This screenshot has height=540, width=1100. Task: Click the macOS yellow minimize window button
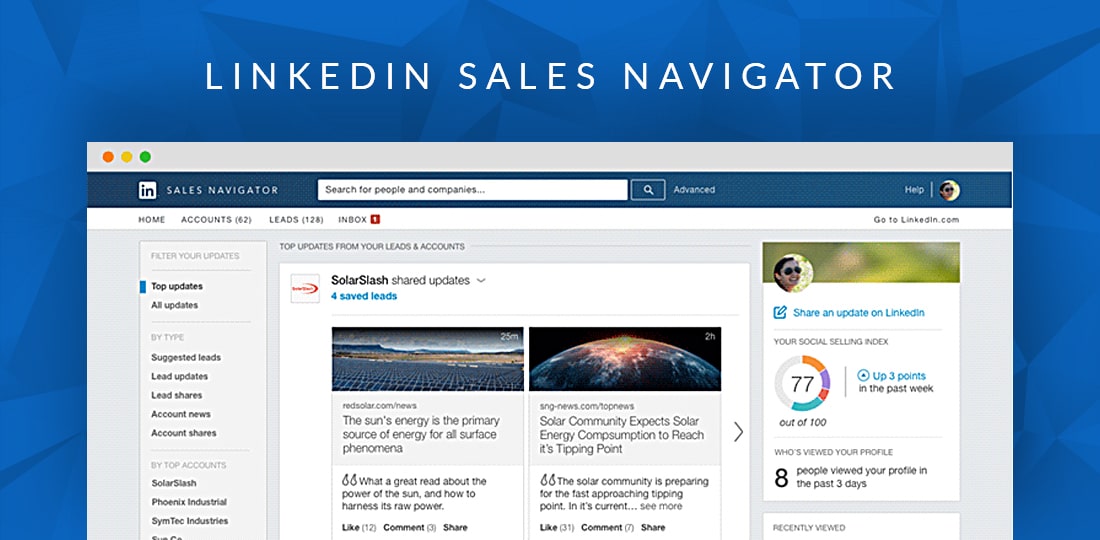click(127, 157)
